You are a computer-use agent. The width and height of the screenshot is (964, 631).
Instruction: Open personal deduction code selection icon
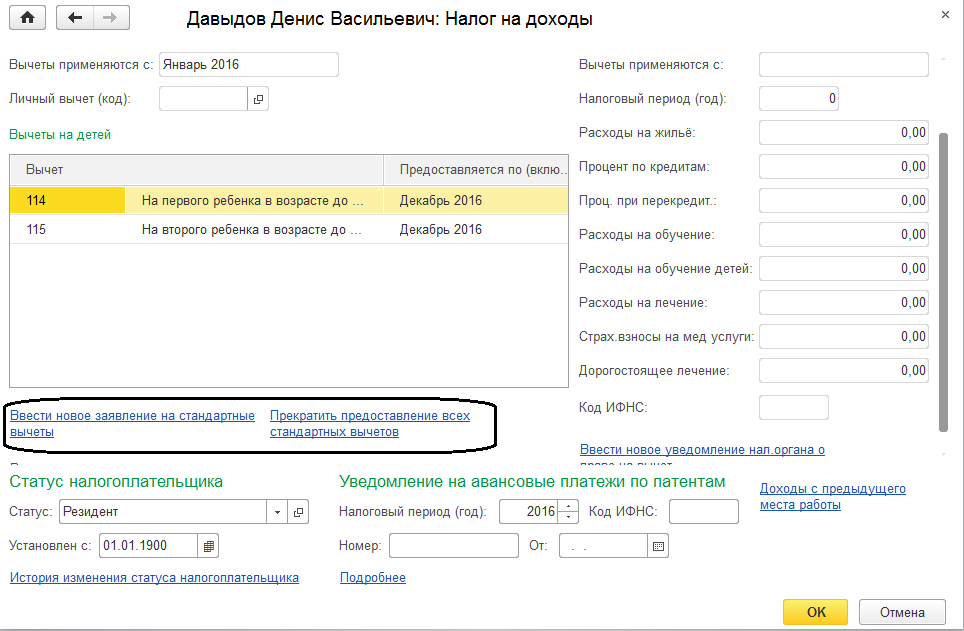(258, 99)
